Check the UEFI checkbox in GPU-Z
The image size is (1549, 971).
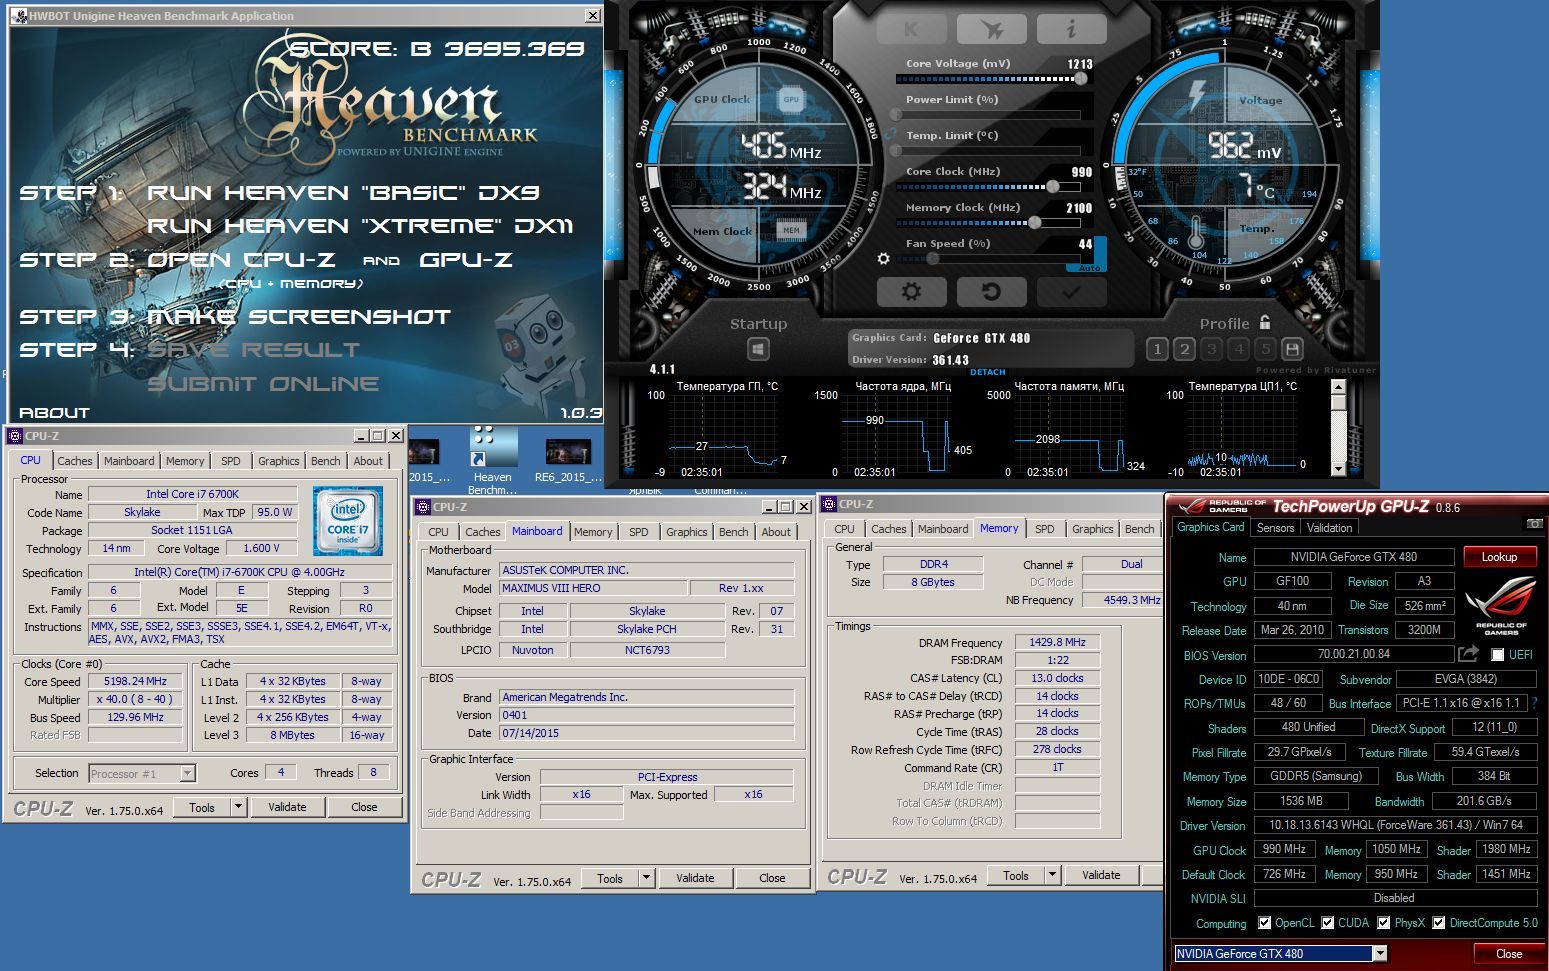[1497, 655]
